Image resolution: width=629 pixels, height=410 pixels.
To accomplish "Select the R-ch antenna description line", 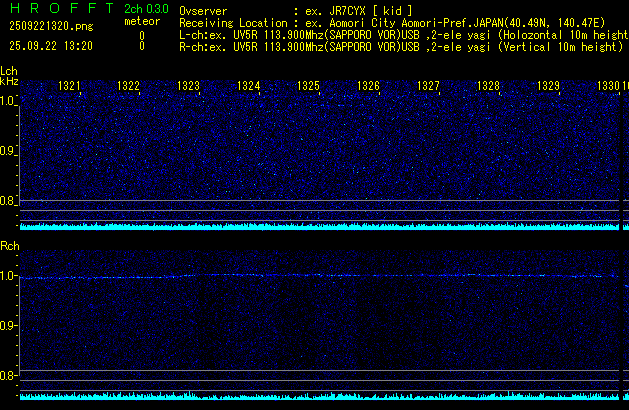I will (x=400, y=46).
